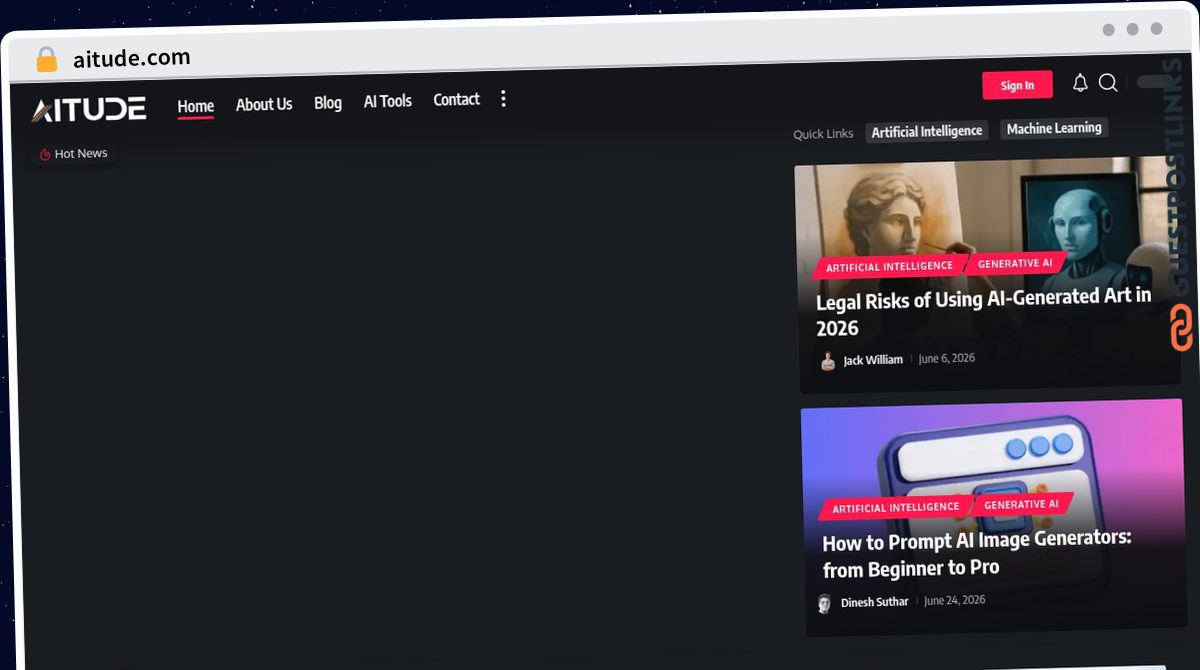Open article How to Prompt AI Image Generators
This screenshot has height=670, width=1200.
tap(976, 553)
